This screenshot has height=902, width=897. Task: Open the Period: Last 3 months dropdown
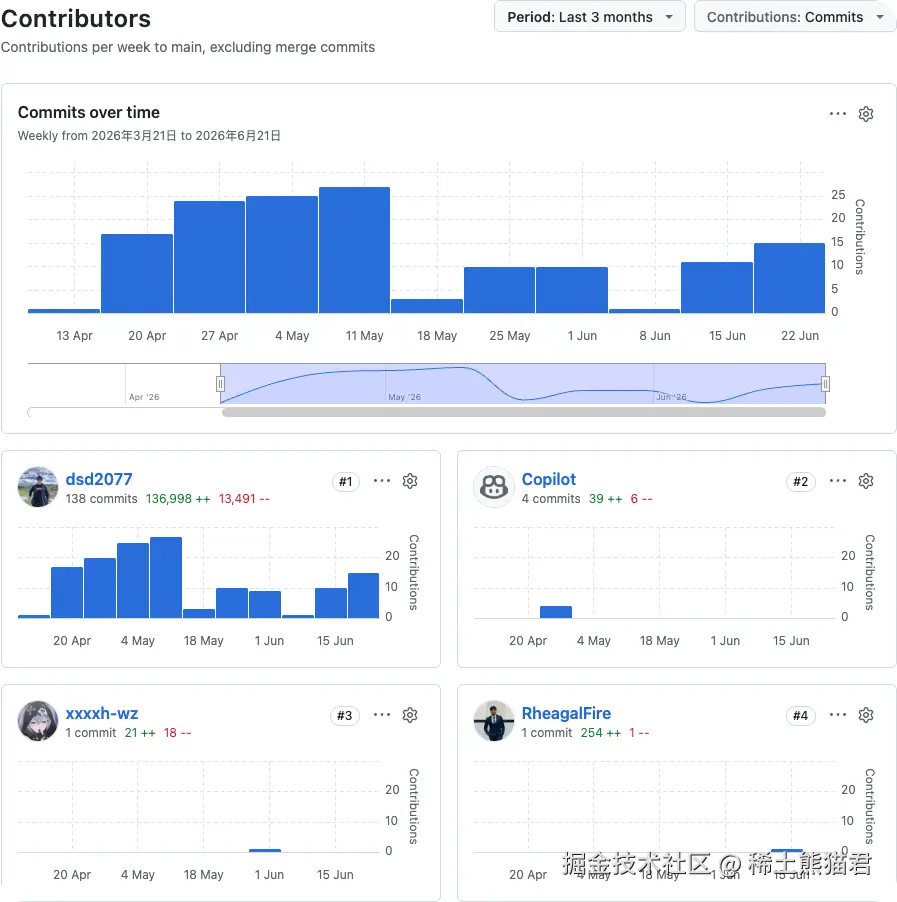coord(589,17)
